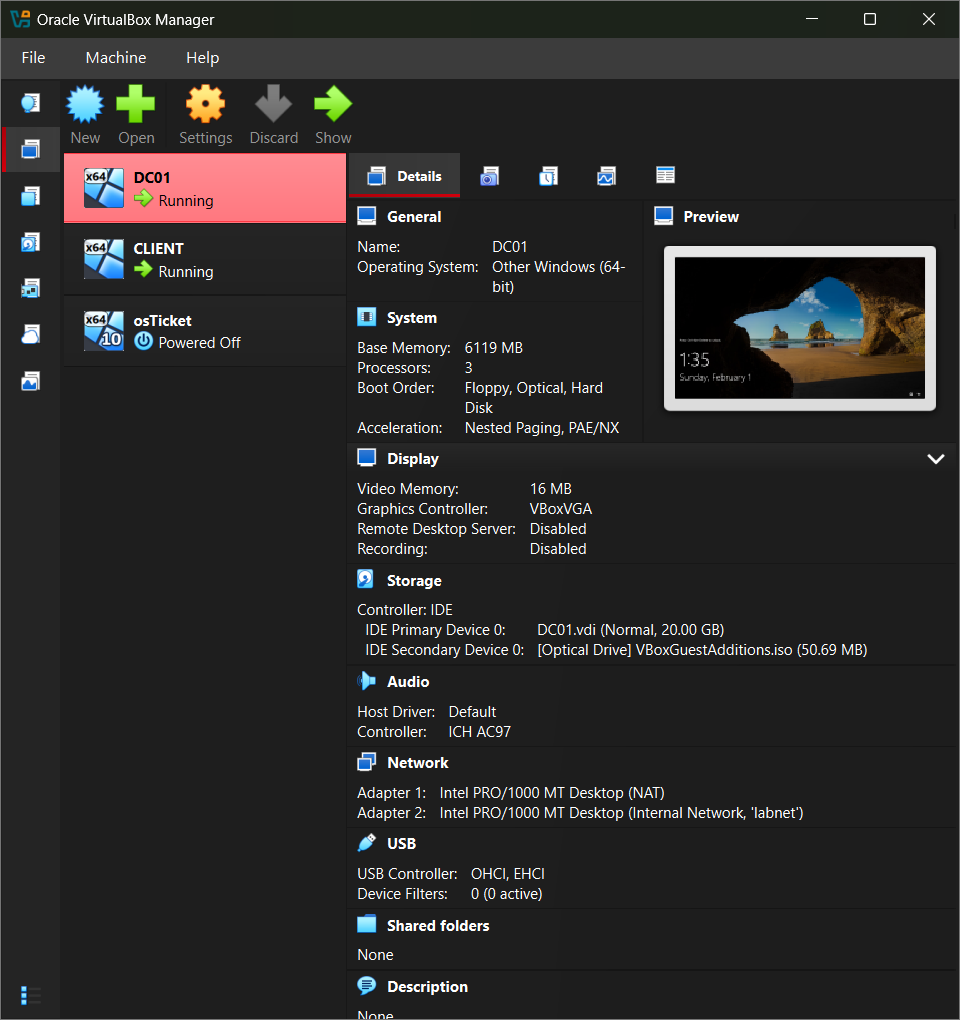Image resolution: width=960 pixels, height=1020 pixels.
Task: Open the File menu
Action: [x=33, y=58]
